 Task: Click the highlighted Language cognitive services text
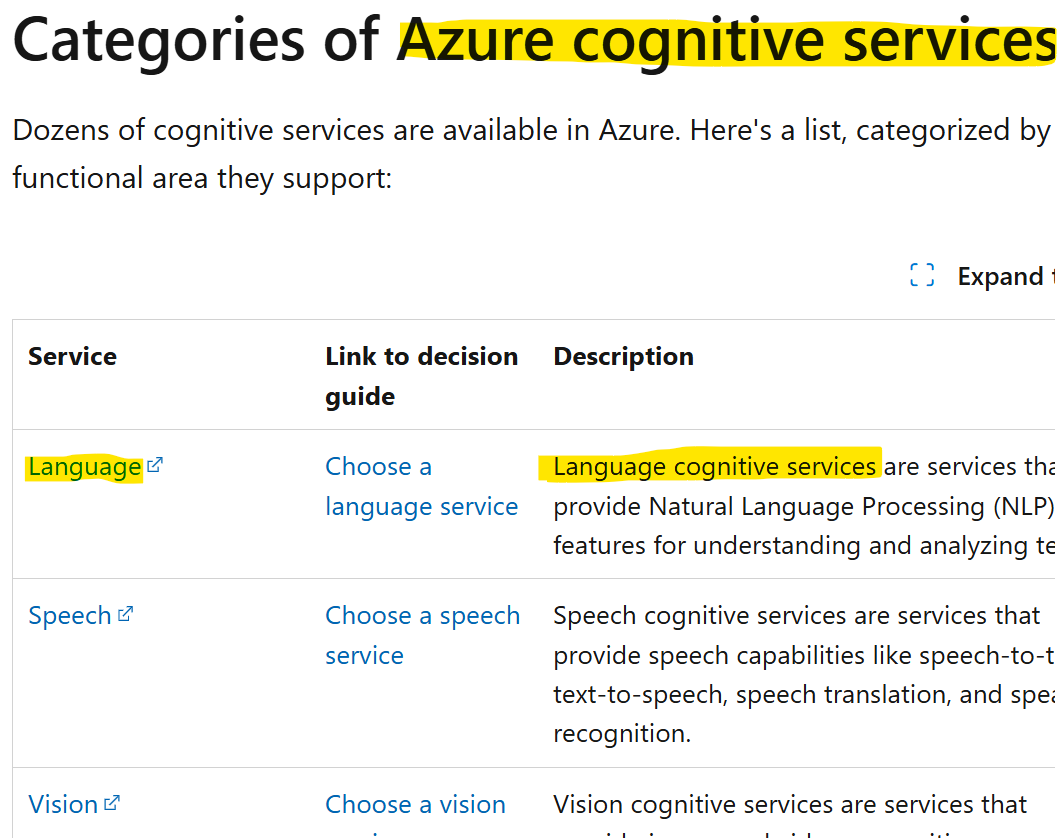coord(715,467)
